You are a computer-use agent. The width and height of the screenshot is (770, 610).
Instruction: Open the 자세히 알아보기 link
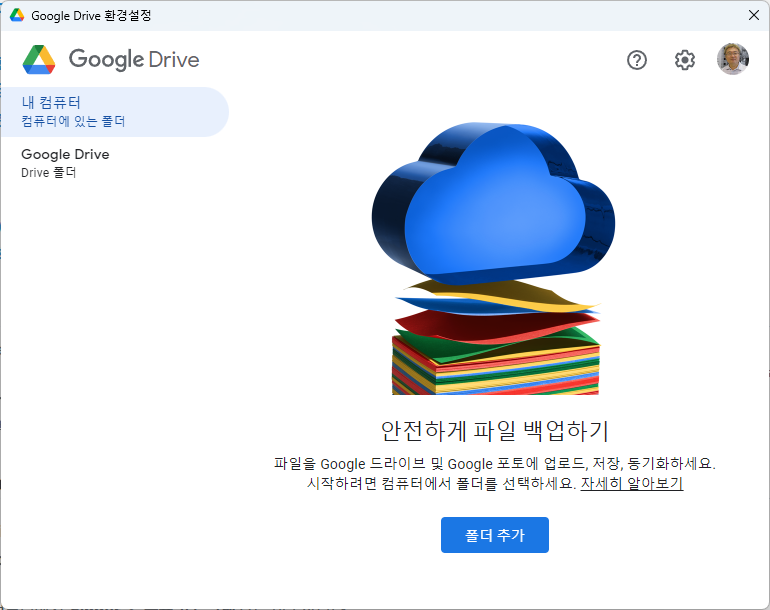point(631,484)
